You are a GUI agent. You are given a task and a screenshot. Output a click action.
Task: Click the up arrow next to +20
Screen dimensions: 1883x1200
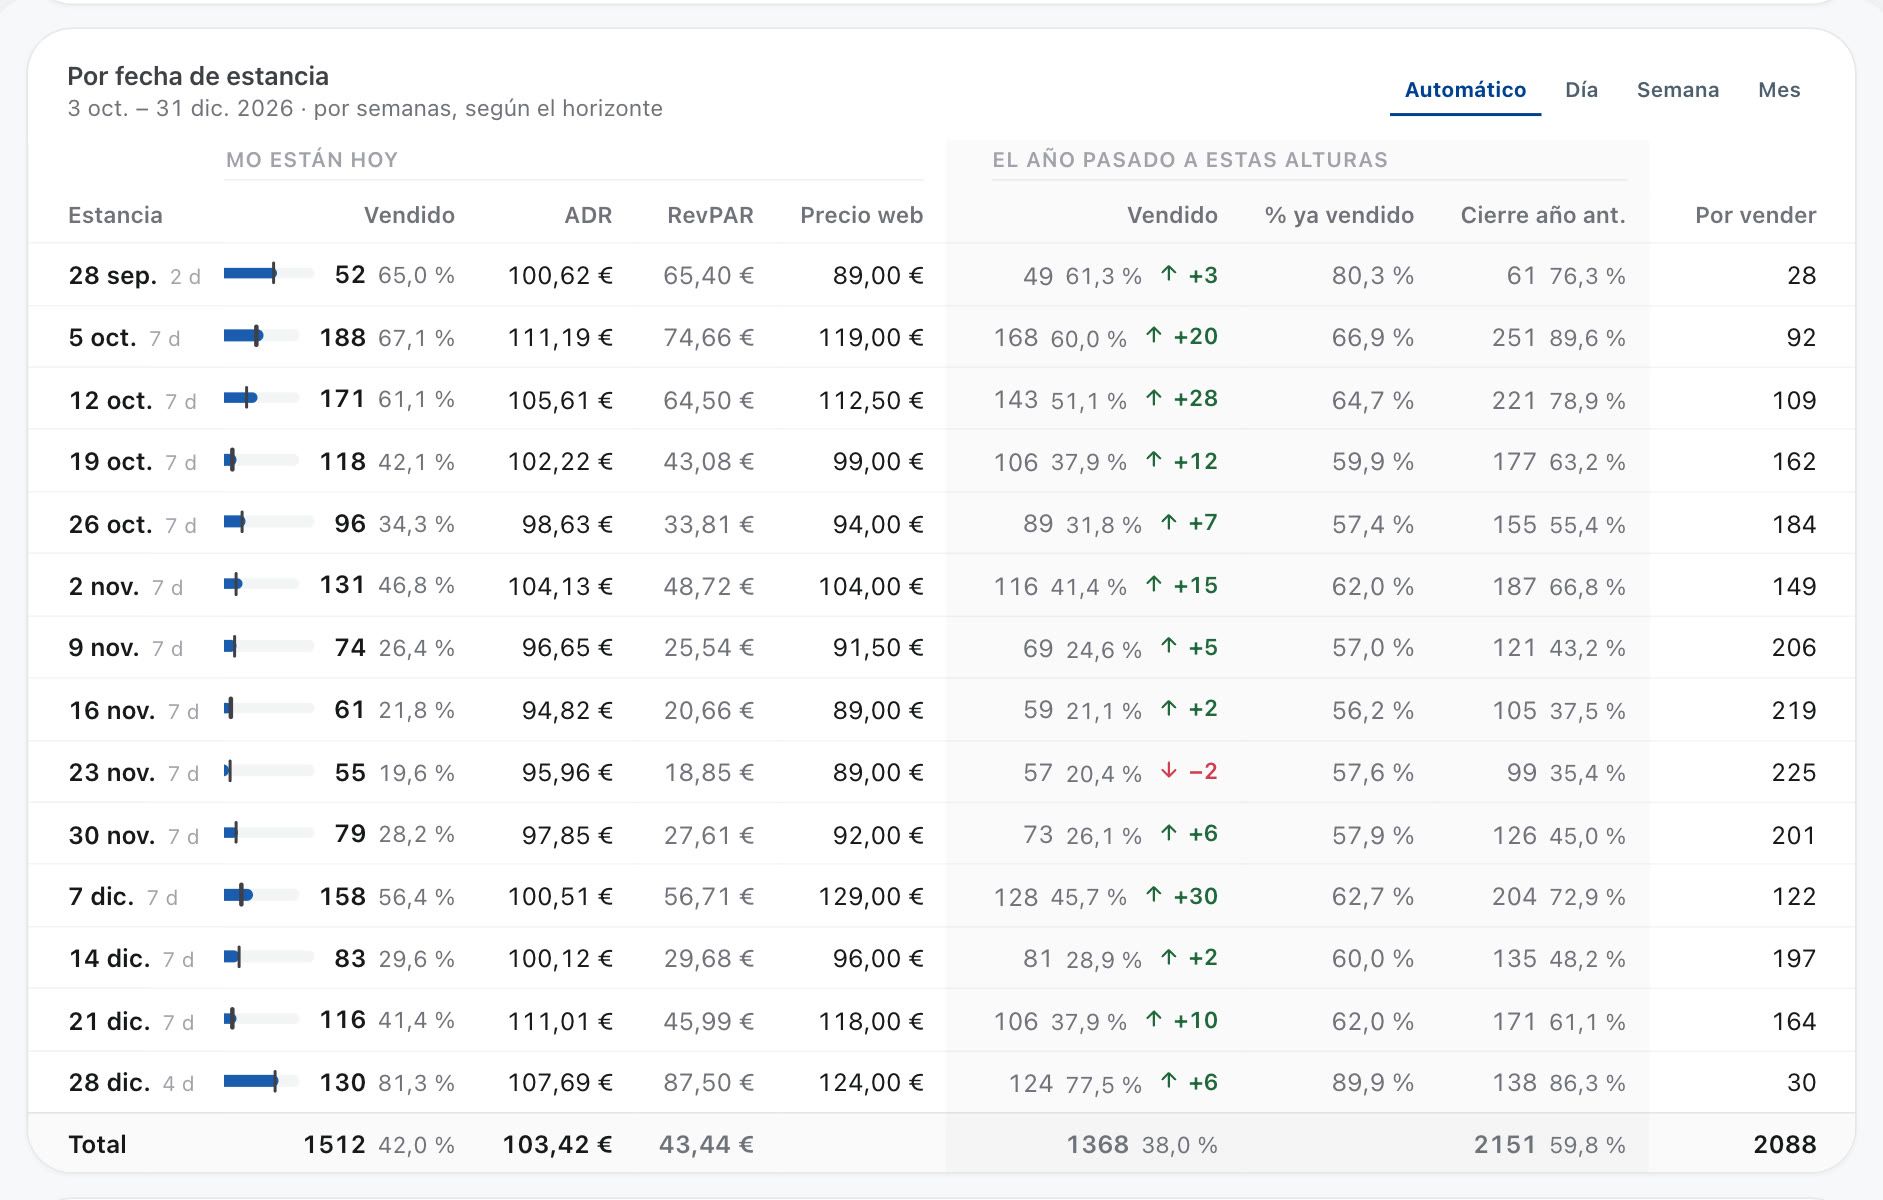(1153, 336)
